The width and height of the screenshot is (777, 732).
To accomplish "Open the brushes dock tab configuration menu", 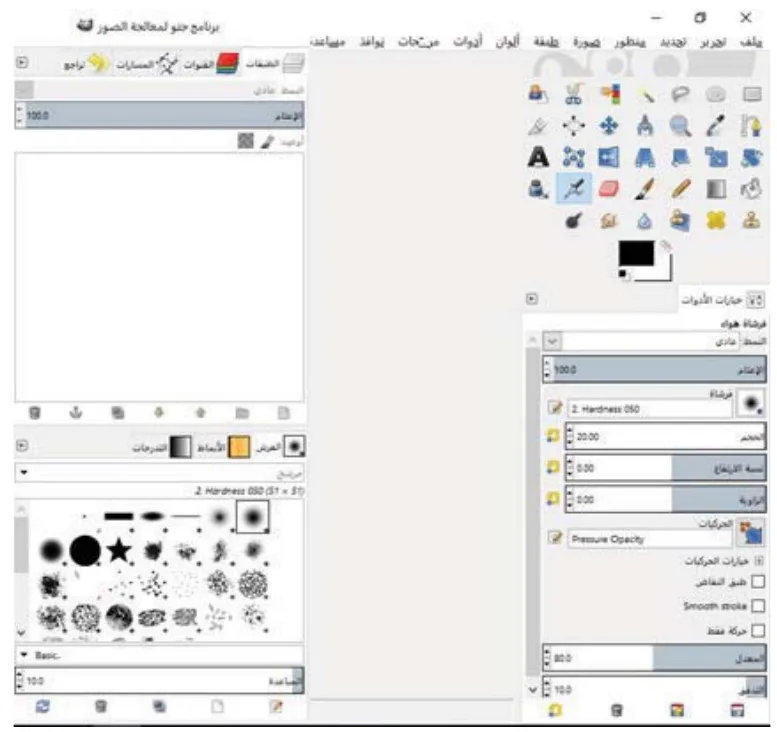I will click(x=22, y=446).
